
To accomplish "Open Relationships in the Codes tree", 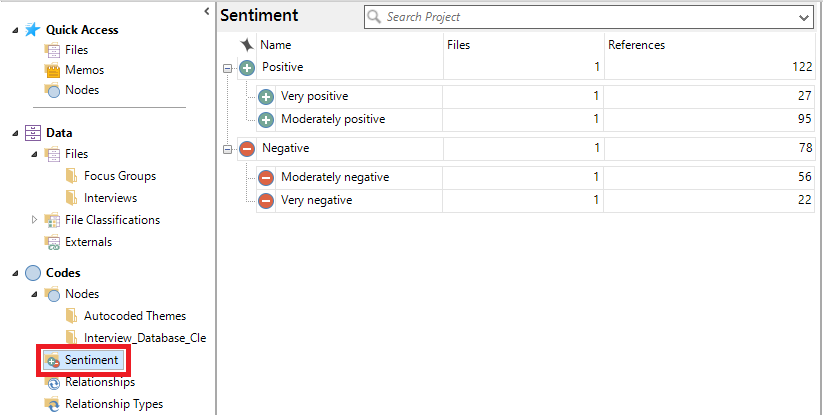I will [100, 382].
